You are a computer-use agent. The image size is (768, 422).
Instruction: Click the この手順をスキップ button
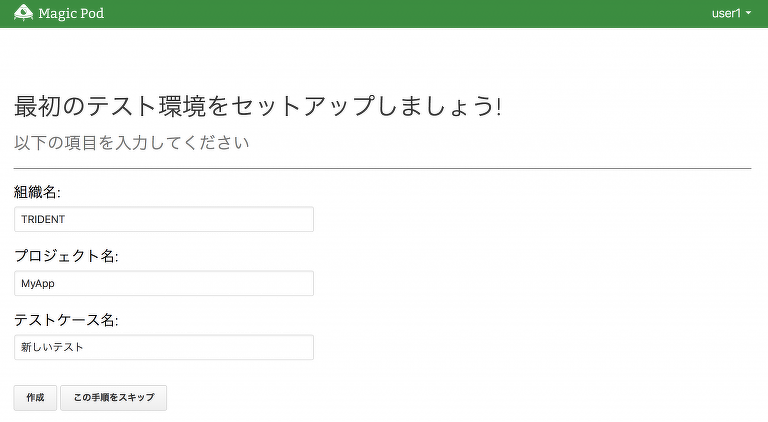point(113,397)
